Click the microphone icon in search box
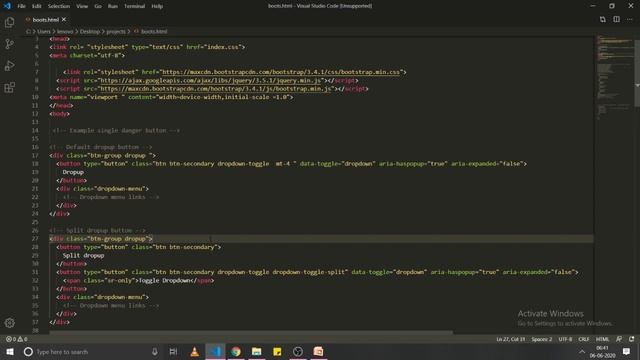This screenshot has width=640, height=360. click(x=155, y=351)
